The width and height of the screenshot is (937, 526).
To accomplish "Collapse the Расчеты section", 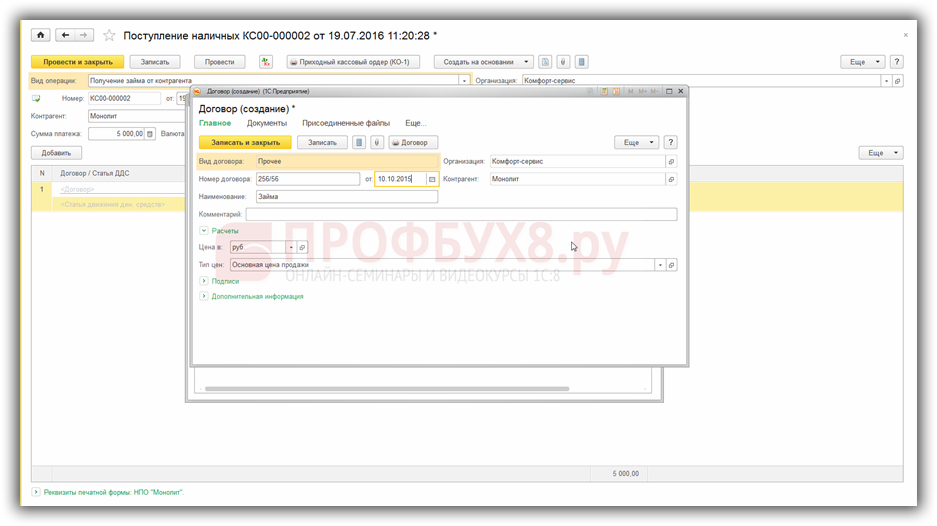I will 204,230.
